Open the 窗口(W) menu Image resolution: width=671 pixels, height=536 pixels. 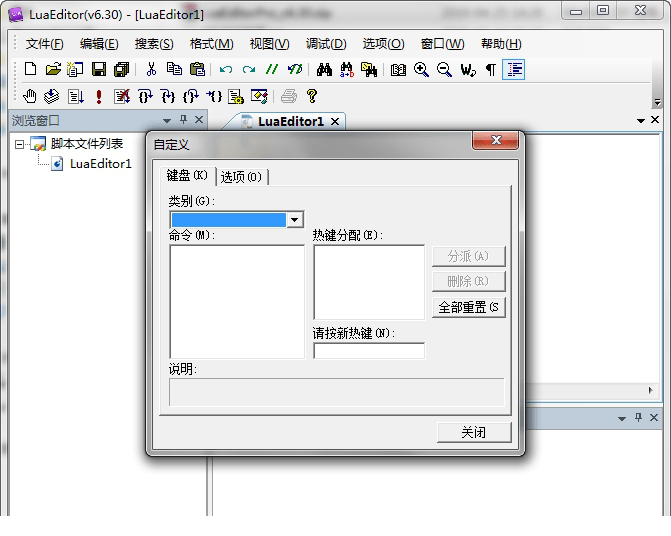coord(442,44)
